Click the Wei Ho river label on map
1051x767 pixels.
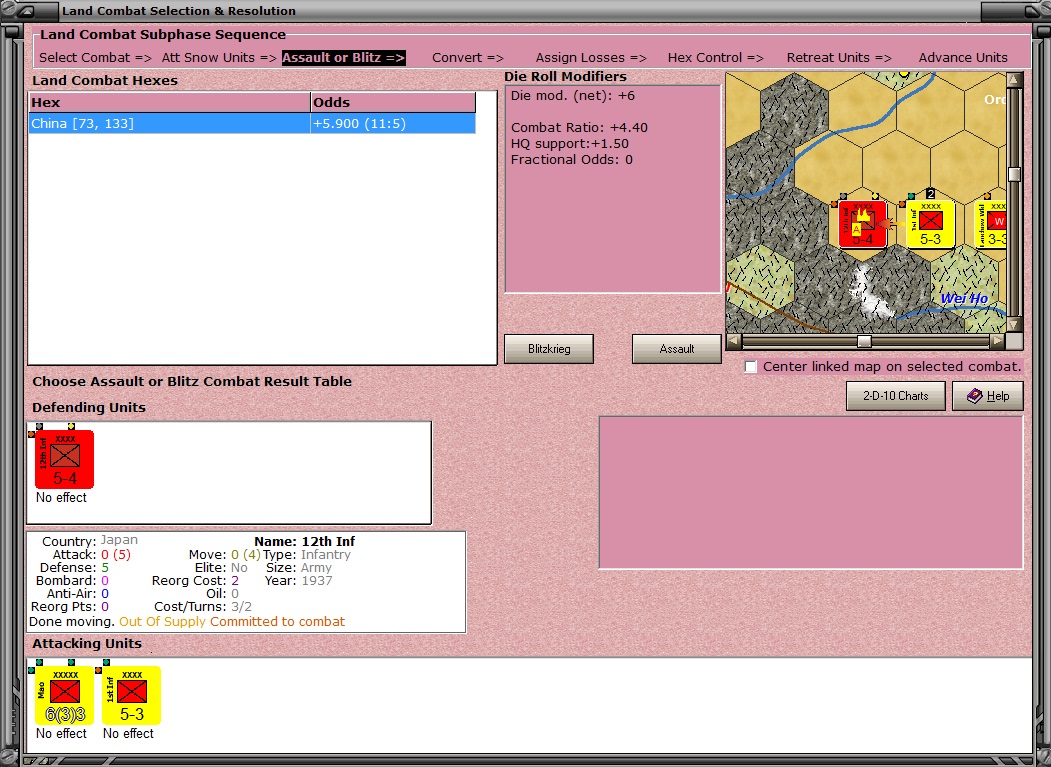pos(964,298)
